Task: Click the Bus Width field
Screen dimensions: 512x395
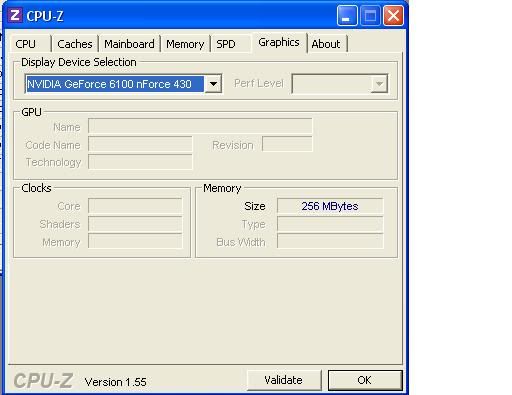Action: tap(330, 241)
